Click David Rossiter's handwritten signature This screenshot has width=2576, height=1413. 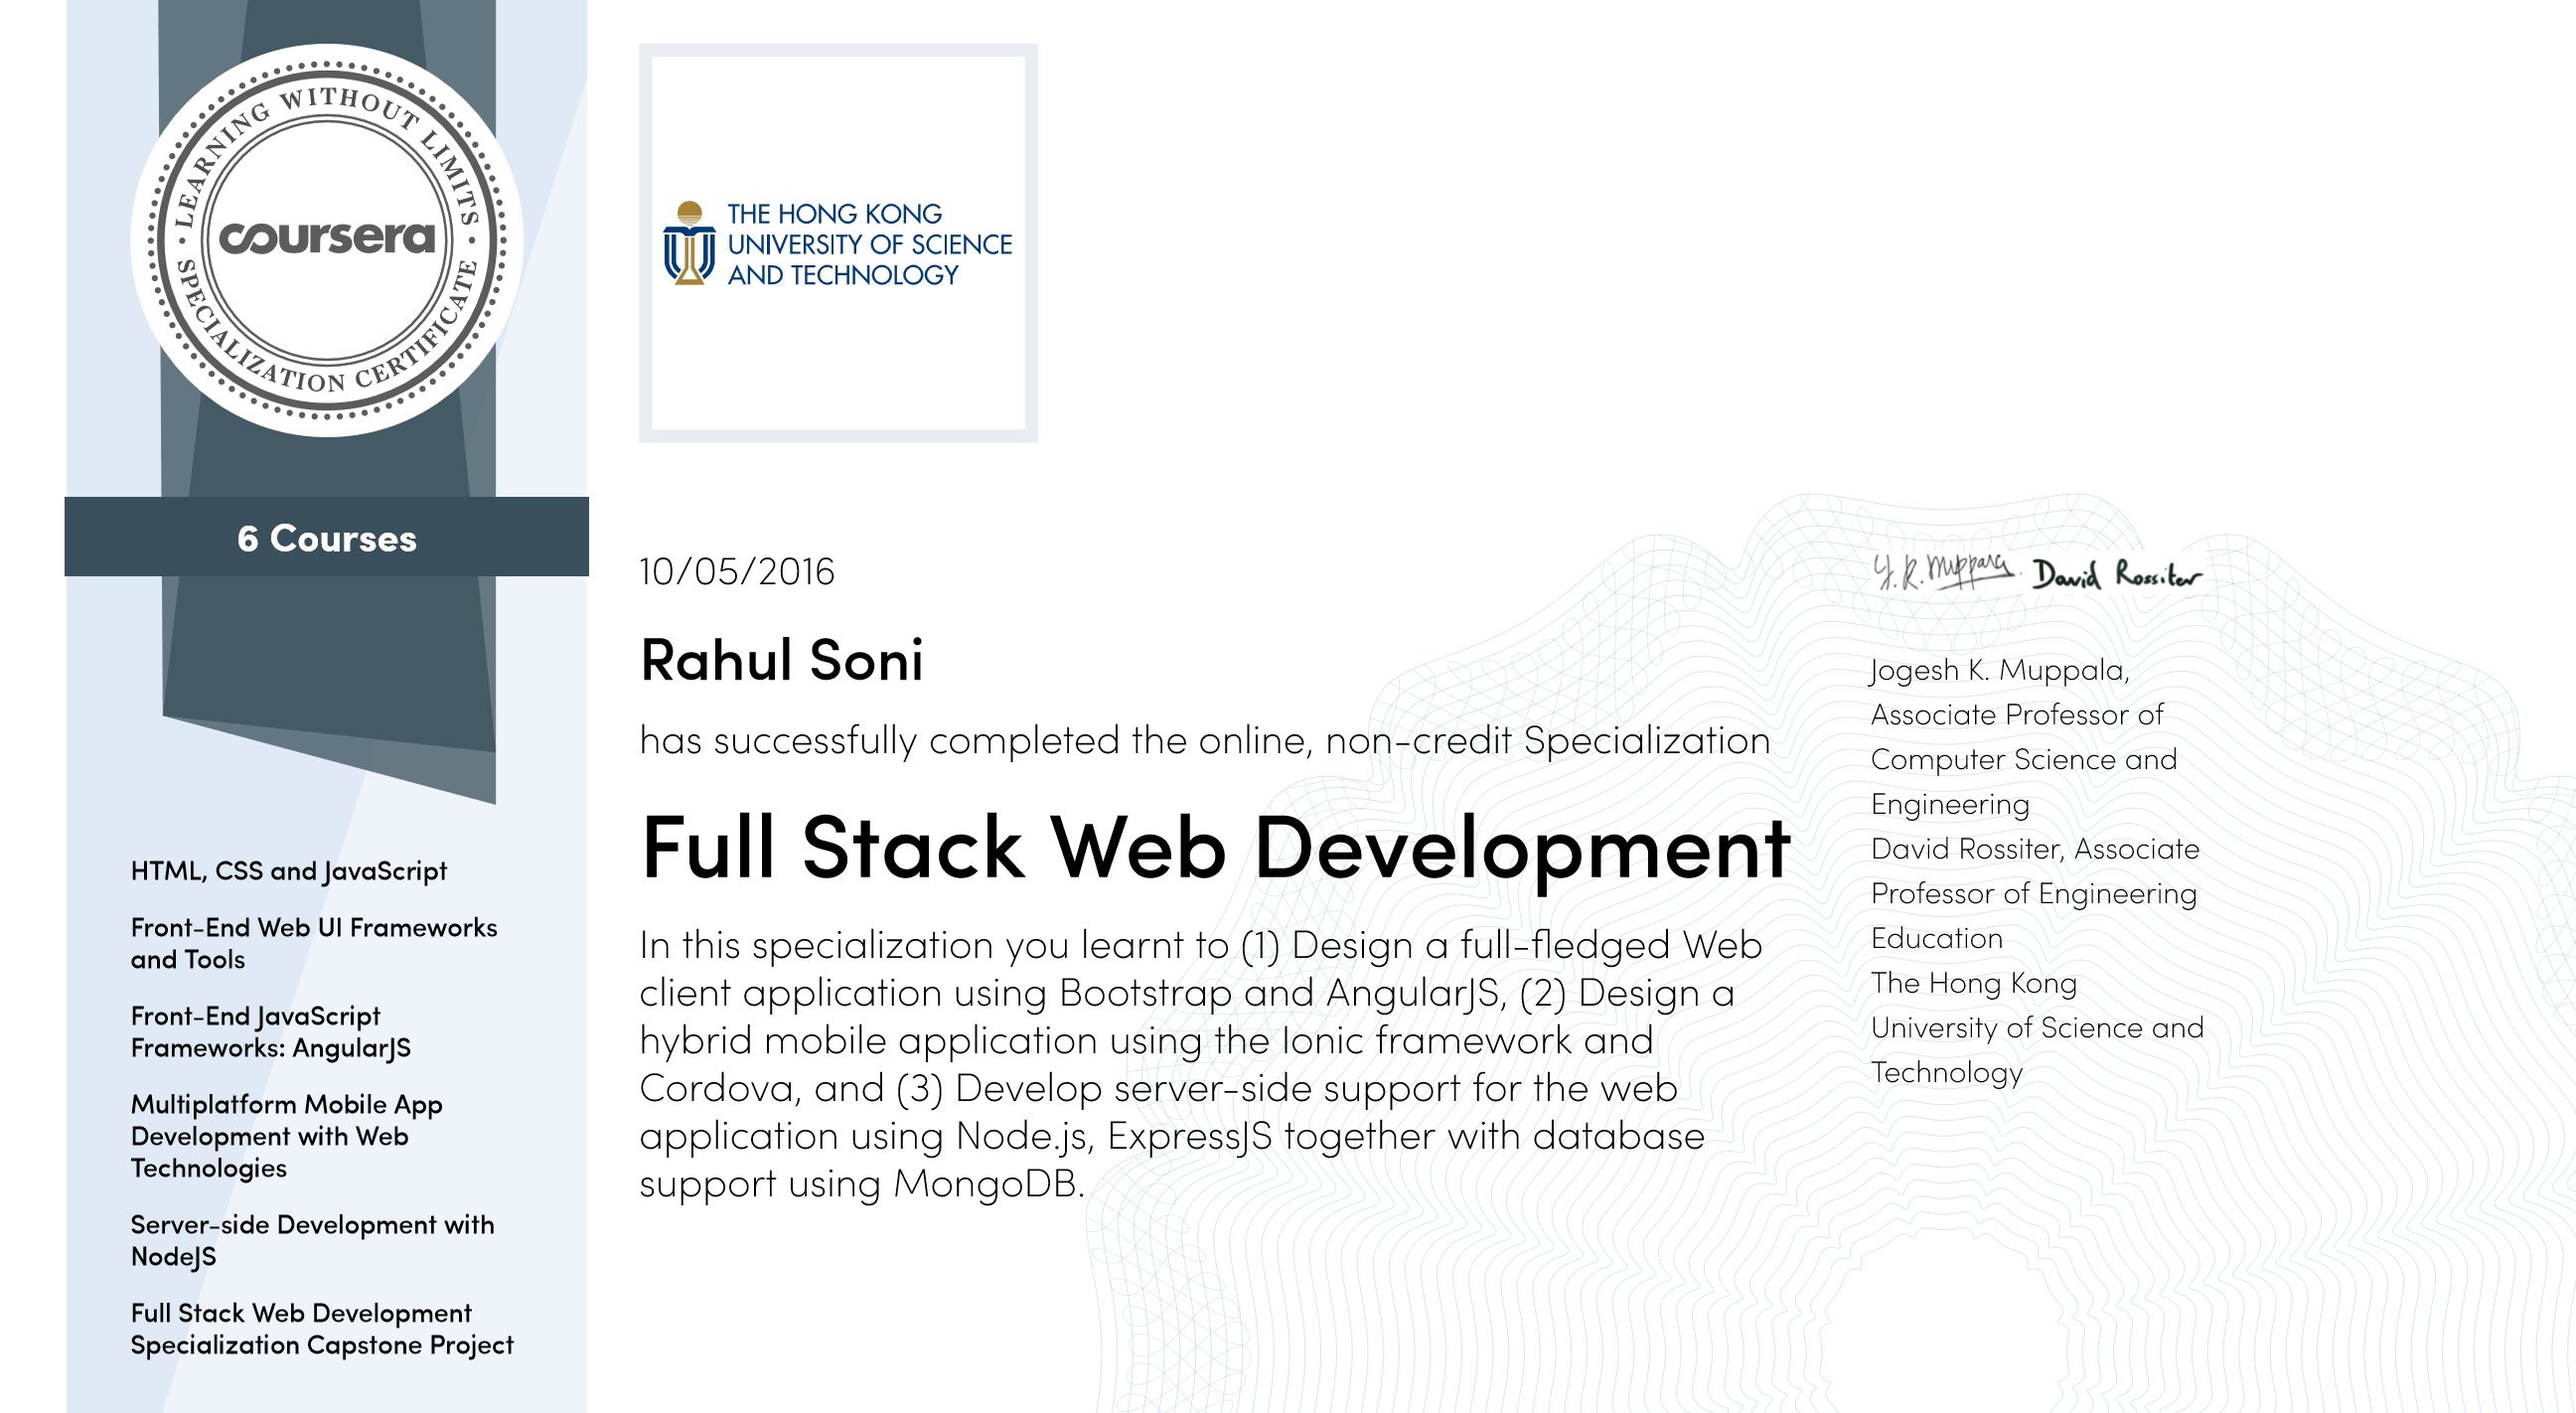point(2115,576)
